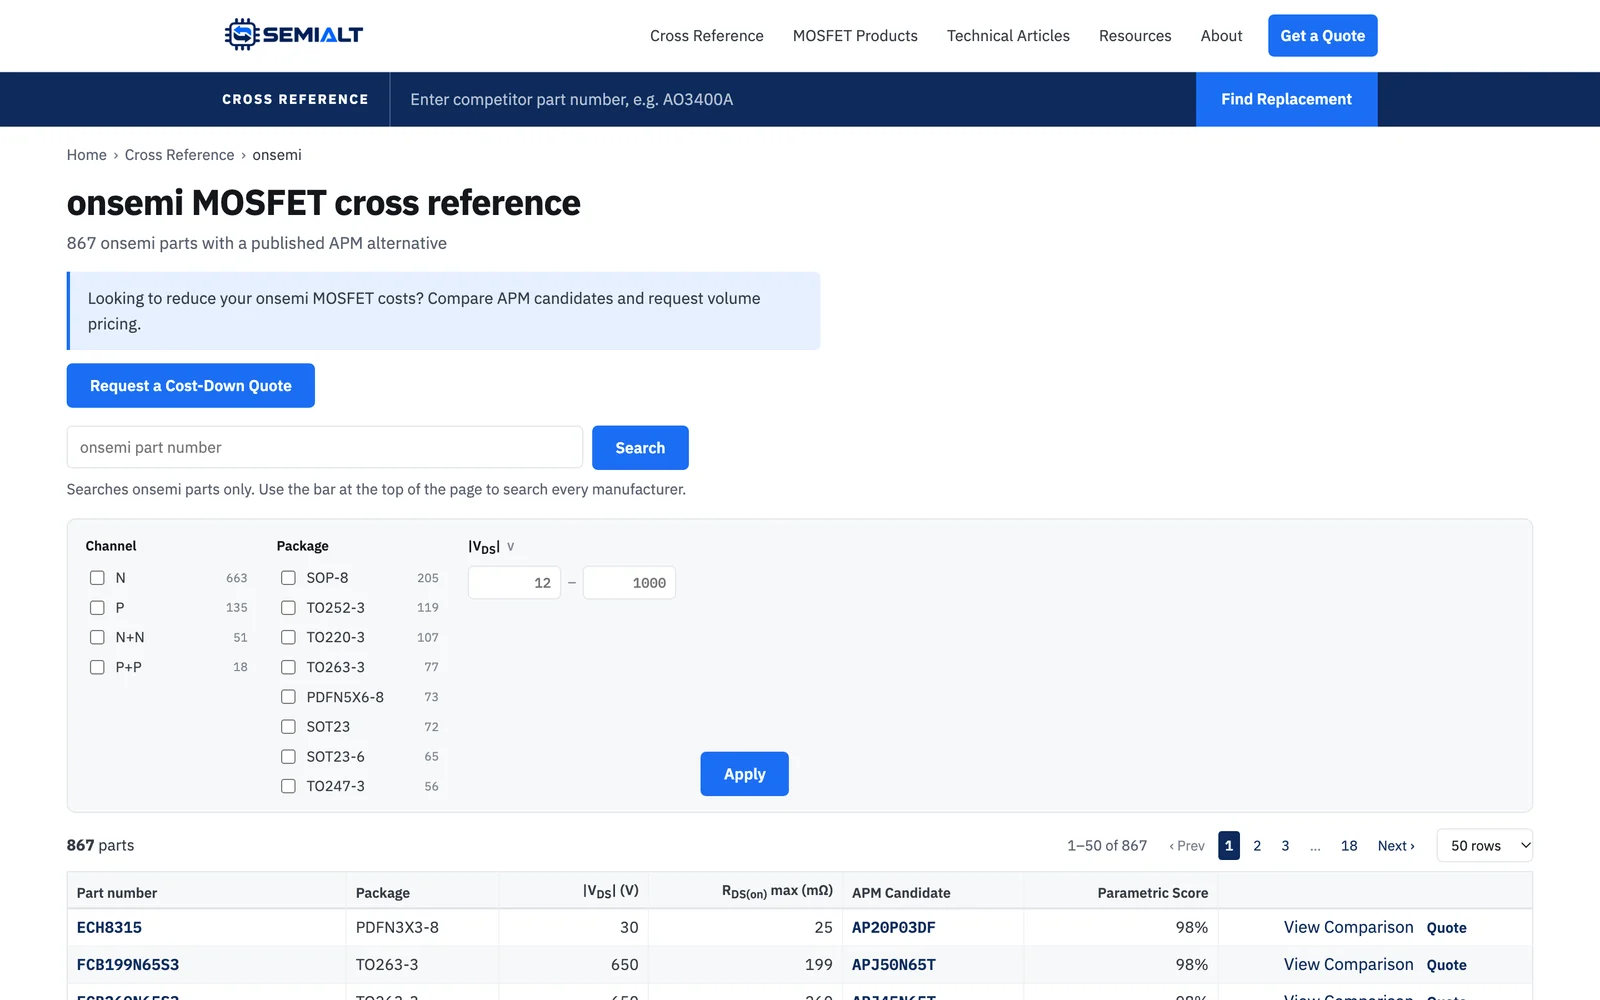This screenshot has height=1000, width=1600.
Task: Open Cross Reference nav menu
Action: point(707,36)
